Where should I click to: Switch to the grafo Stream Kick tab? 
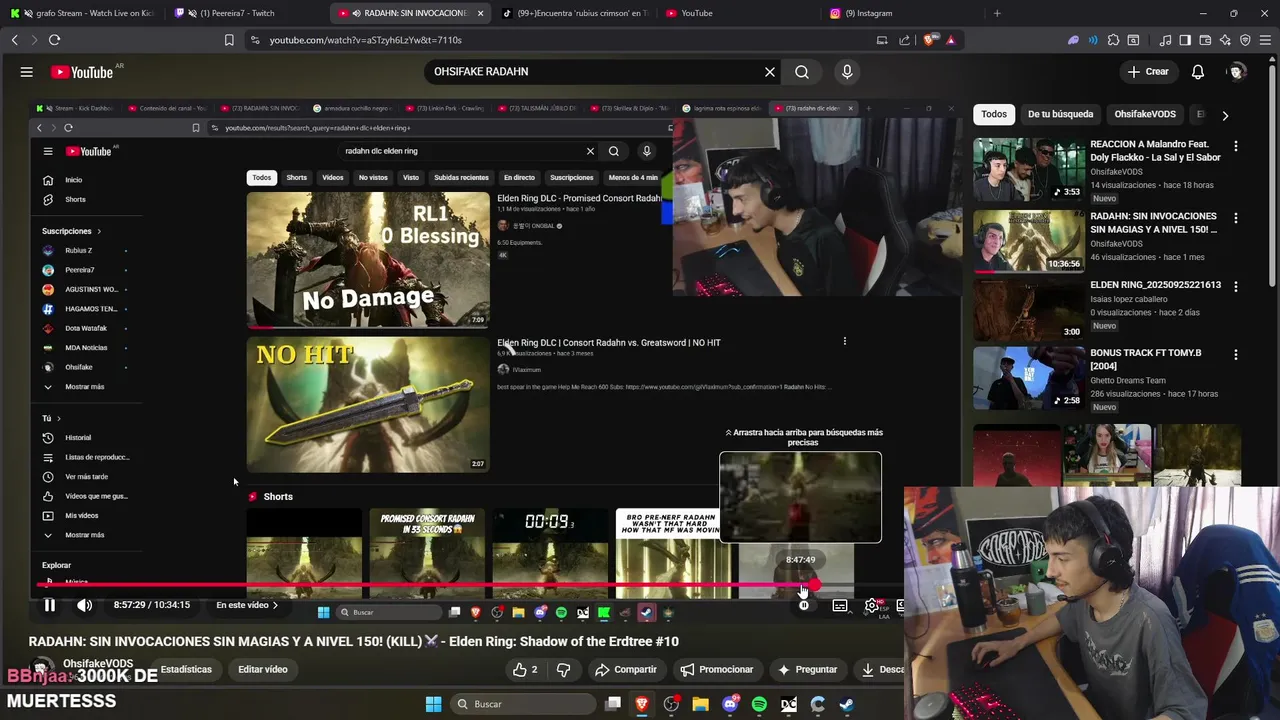pyautogui.click(x=80, y=13)
